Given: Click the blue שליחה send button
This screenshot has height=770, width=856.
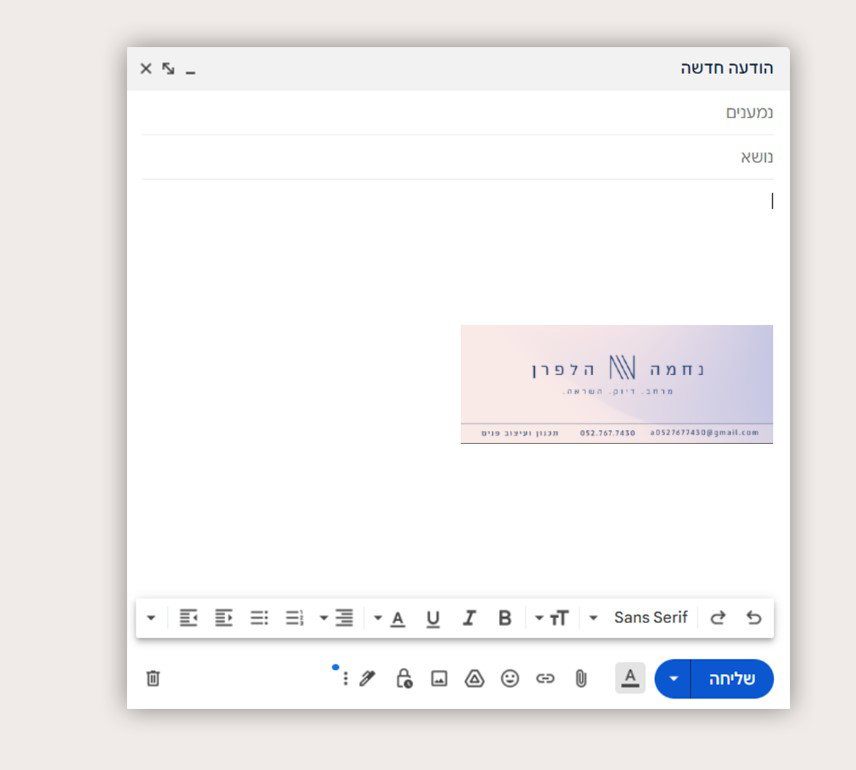Looking at the screenshot, I should click(x=732, y=679).
